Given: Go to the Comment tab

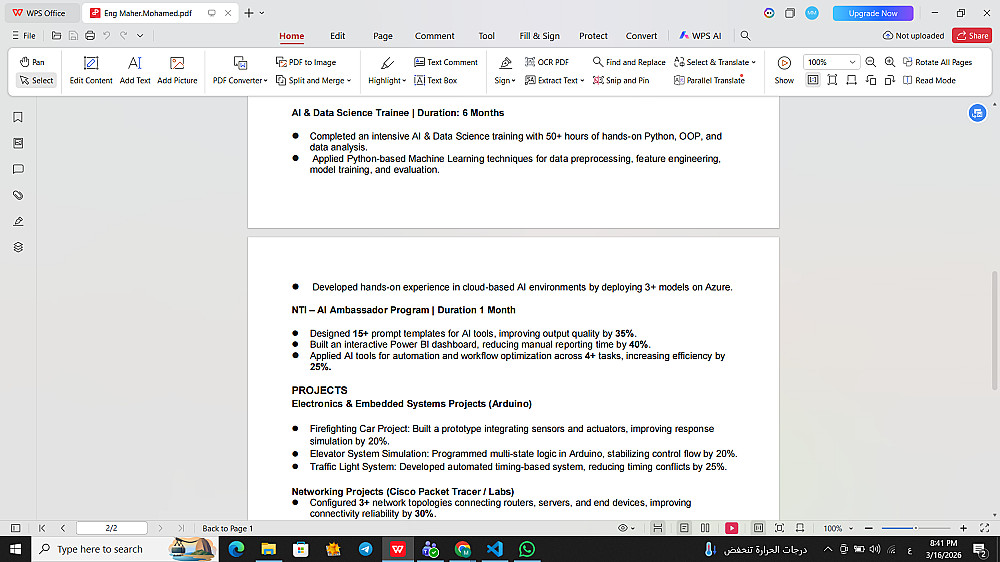Looking at the screenshot, I should (434, 36).
